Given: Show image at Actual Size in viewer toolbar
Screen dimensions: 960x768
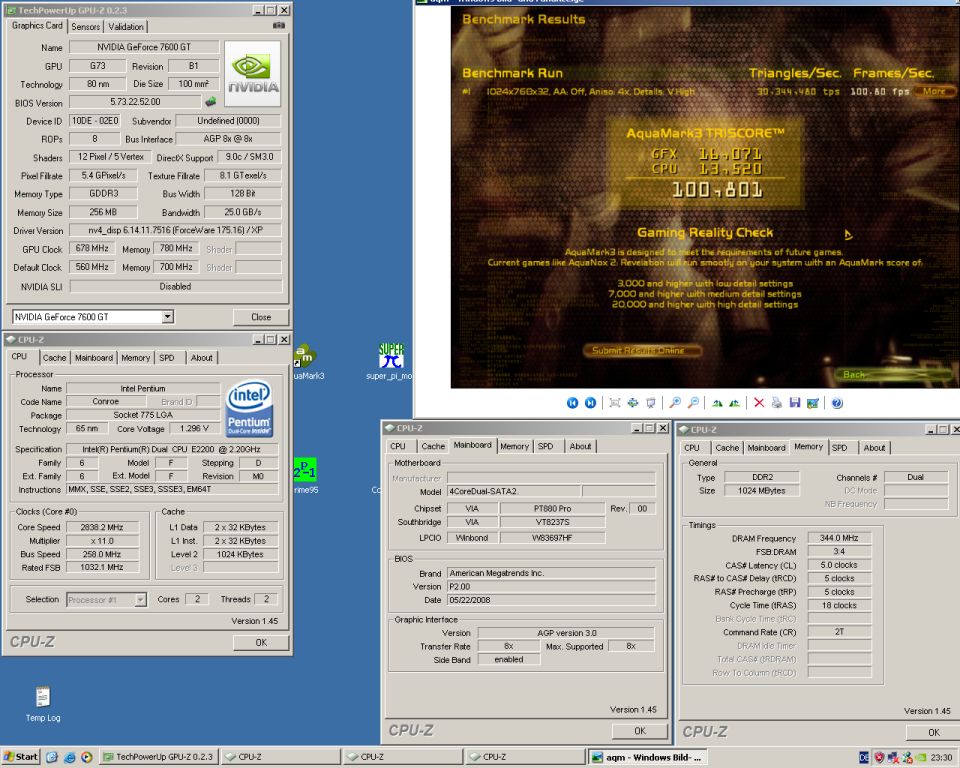Looking at the screenshot, I should coord(632,402).
